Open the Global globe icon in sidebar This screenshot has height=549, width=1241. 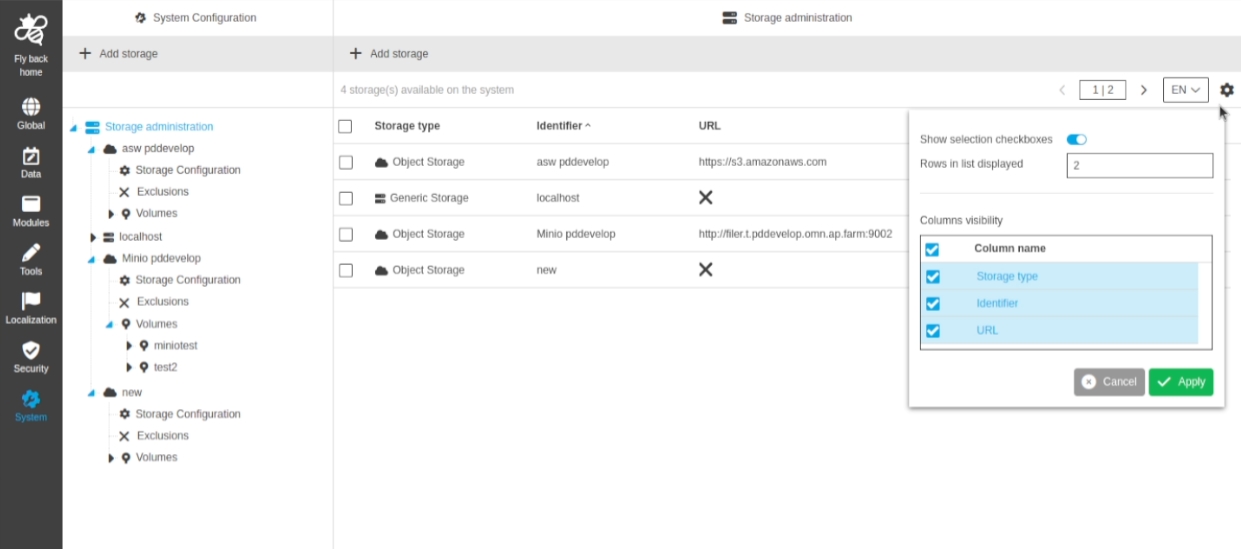click(31, 107)
